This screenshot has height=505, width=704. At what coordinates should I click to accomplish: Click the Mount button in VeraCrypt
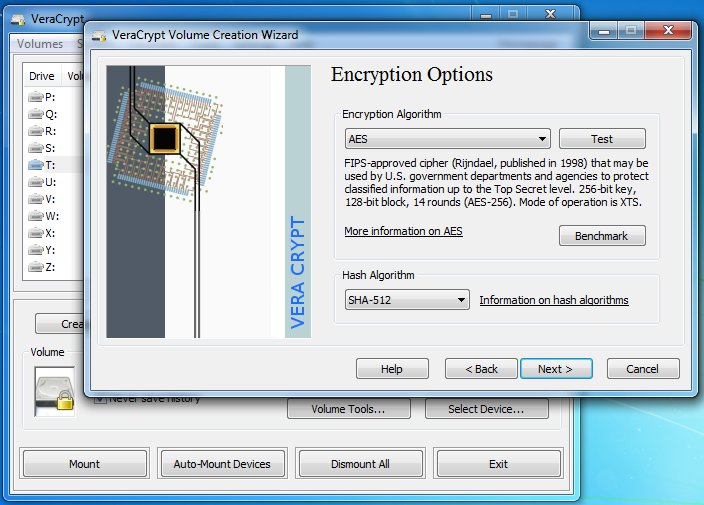85,464
